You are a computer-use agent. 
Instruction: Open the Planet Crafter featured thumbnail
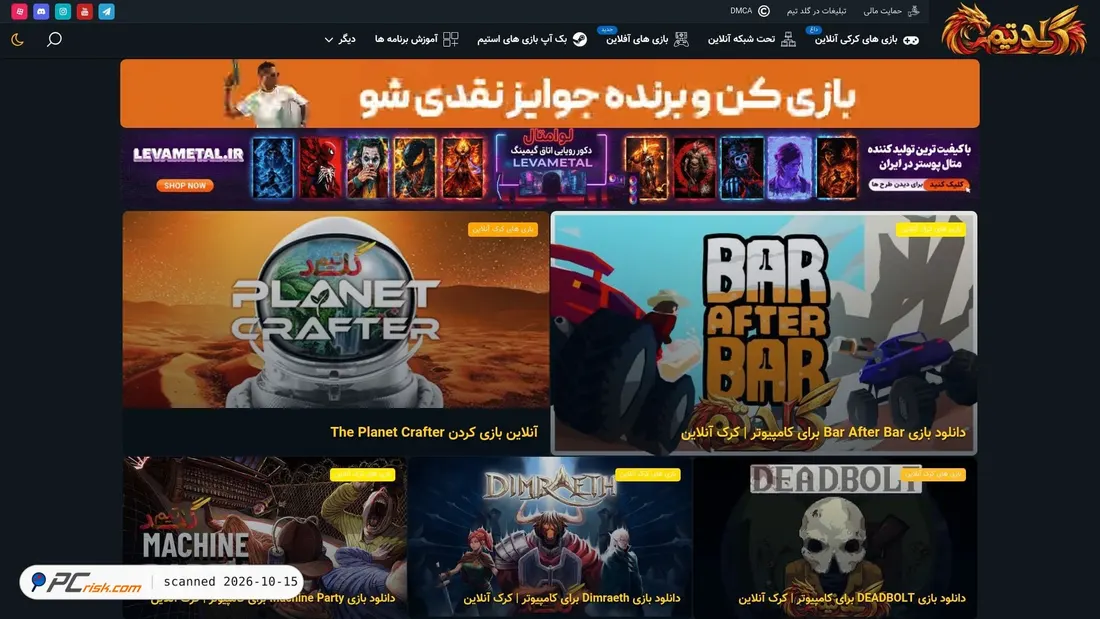click(x=335, y=310)
